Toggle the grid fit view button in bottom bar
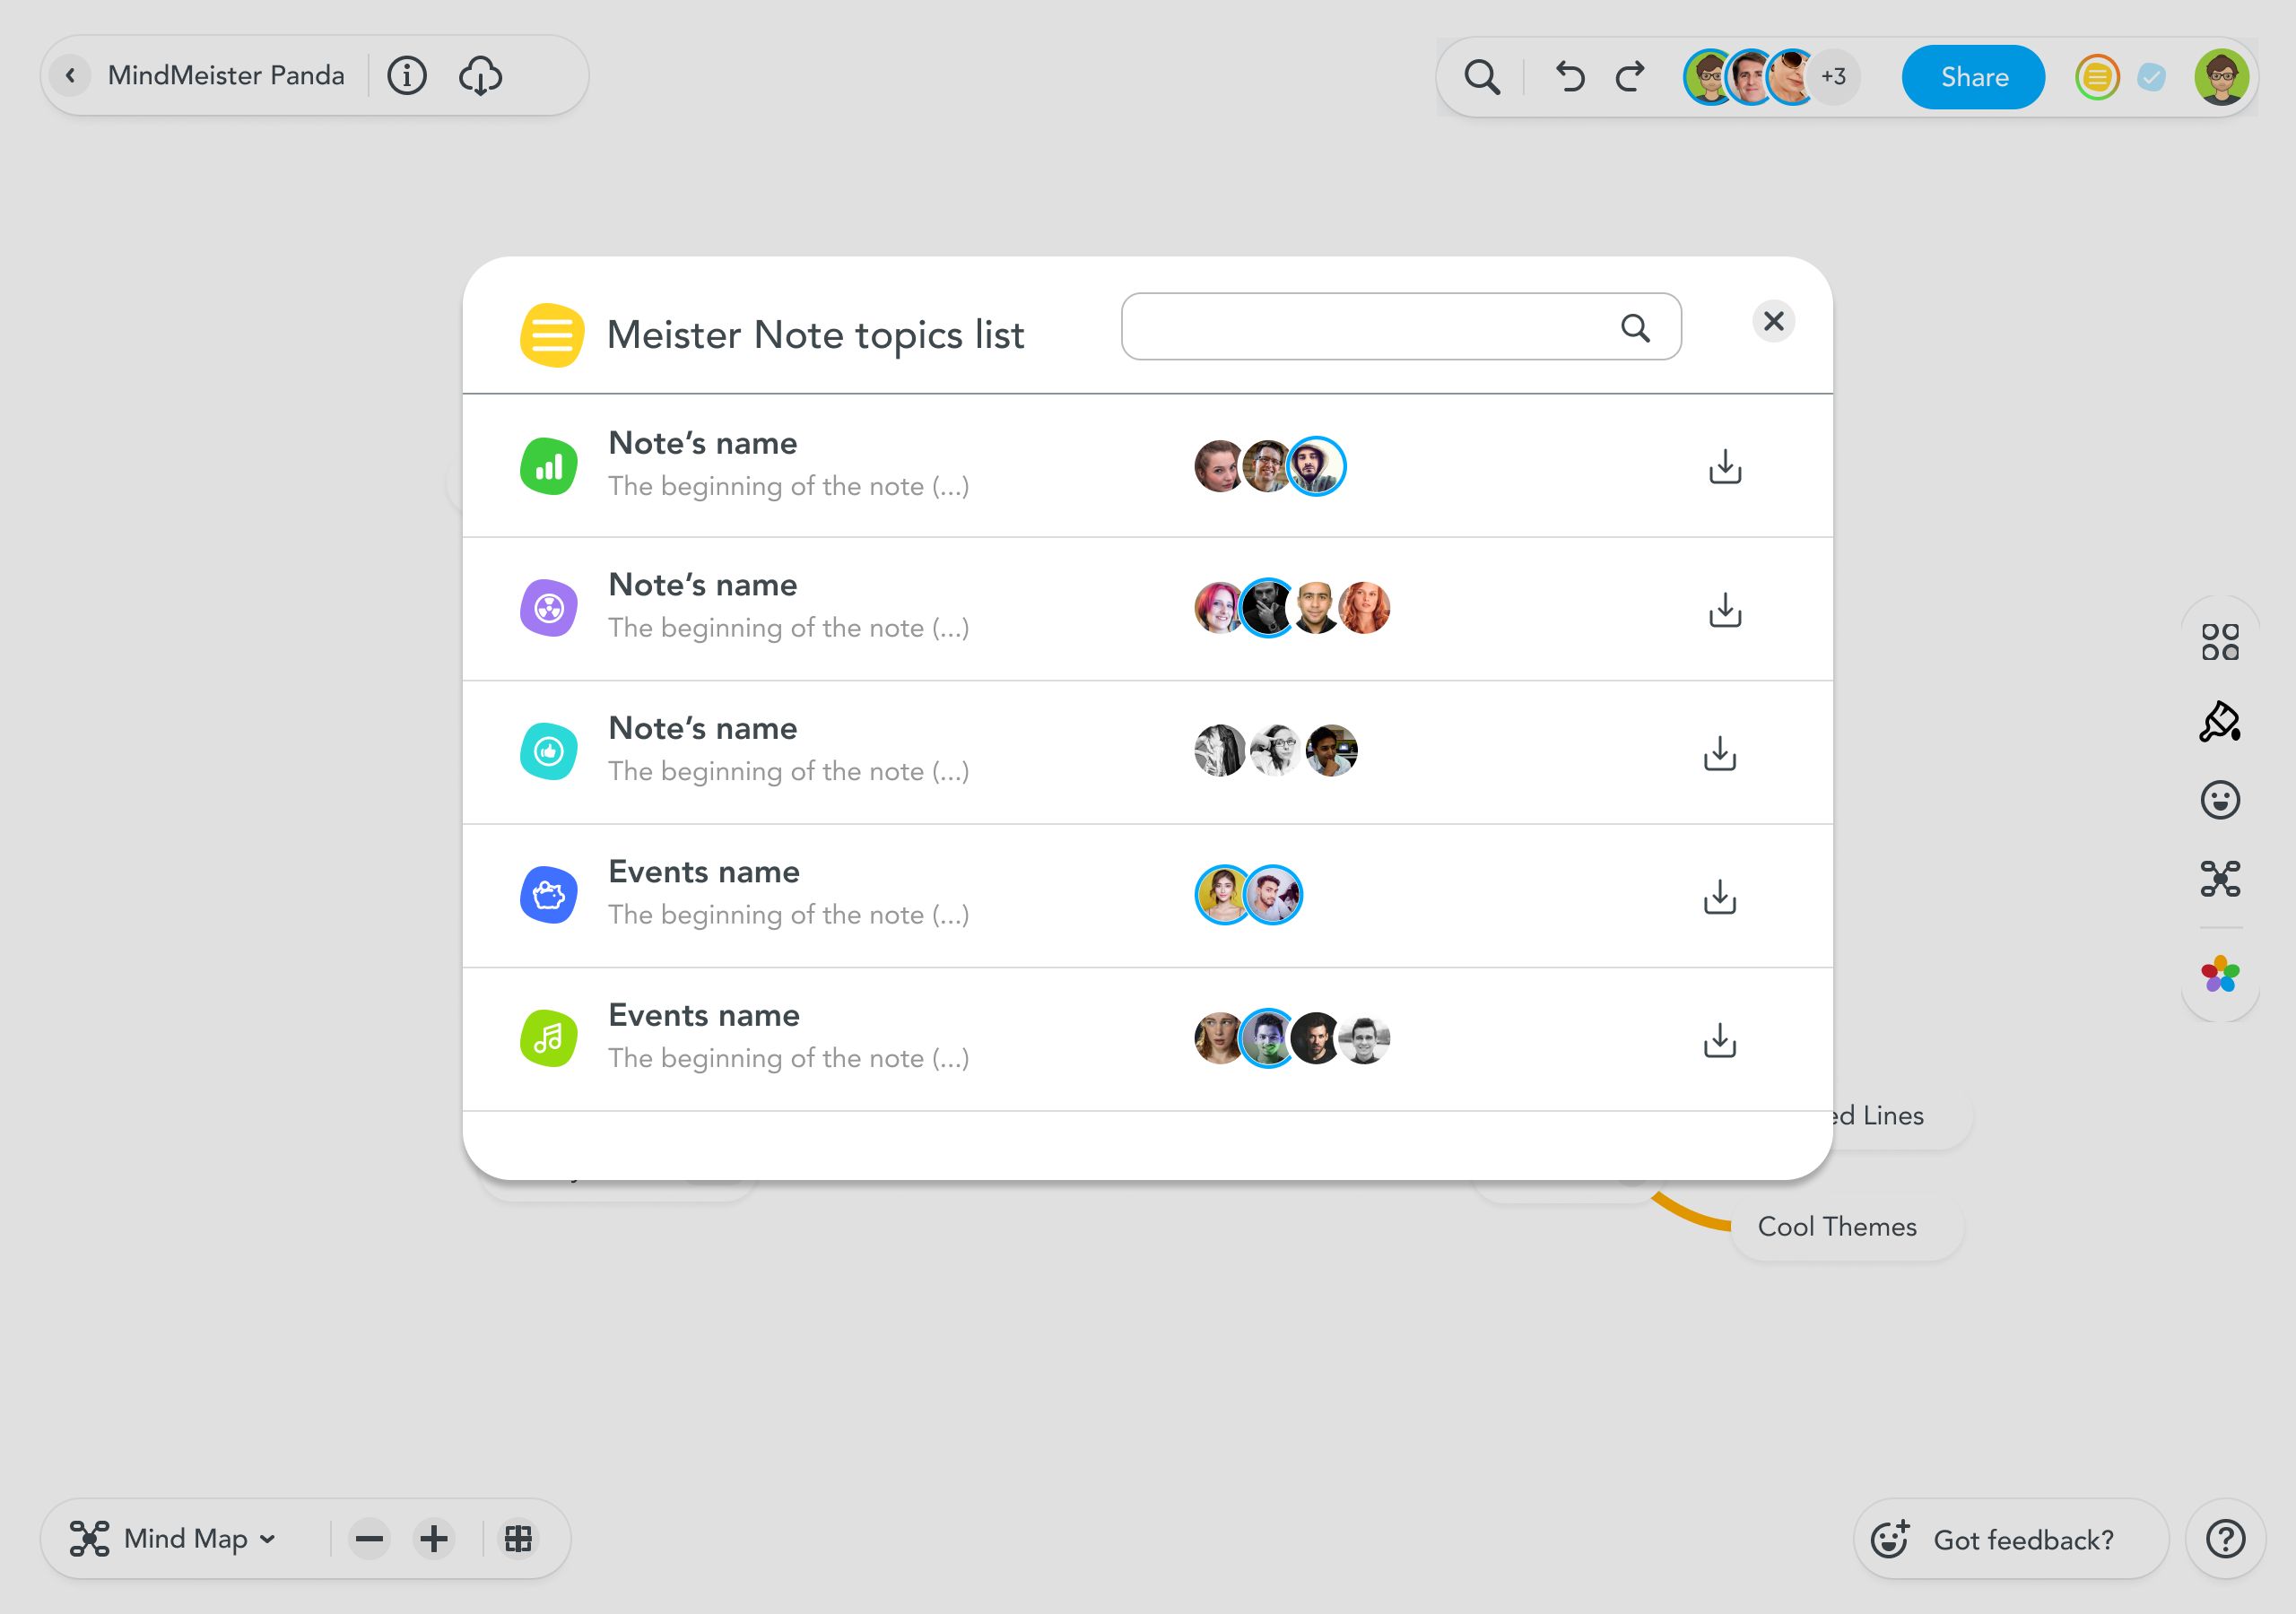 pyautogui.click(x=518, y=1538)
